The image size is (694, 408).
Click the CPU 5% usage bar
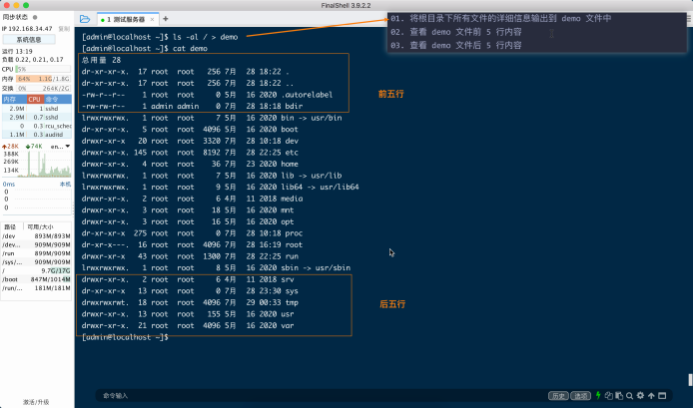43,69
